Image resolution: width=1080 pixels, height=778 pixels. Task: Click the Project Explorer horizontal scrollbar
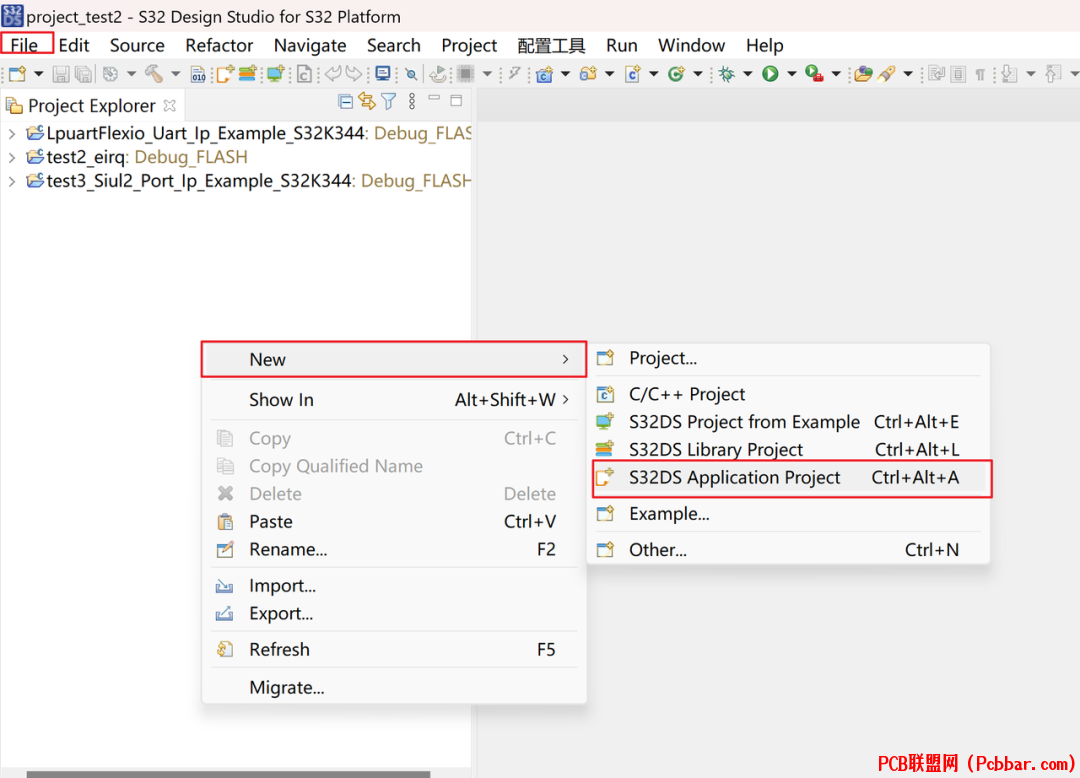[x=229, y=774]
